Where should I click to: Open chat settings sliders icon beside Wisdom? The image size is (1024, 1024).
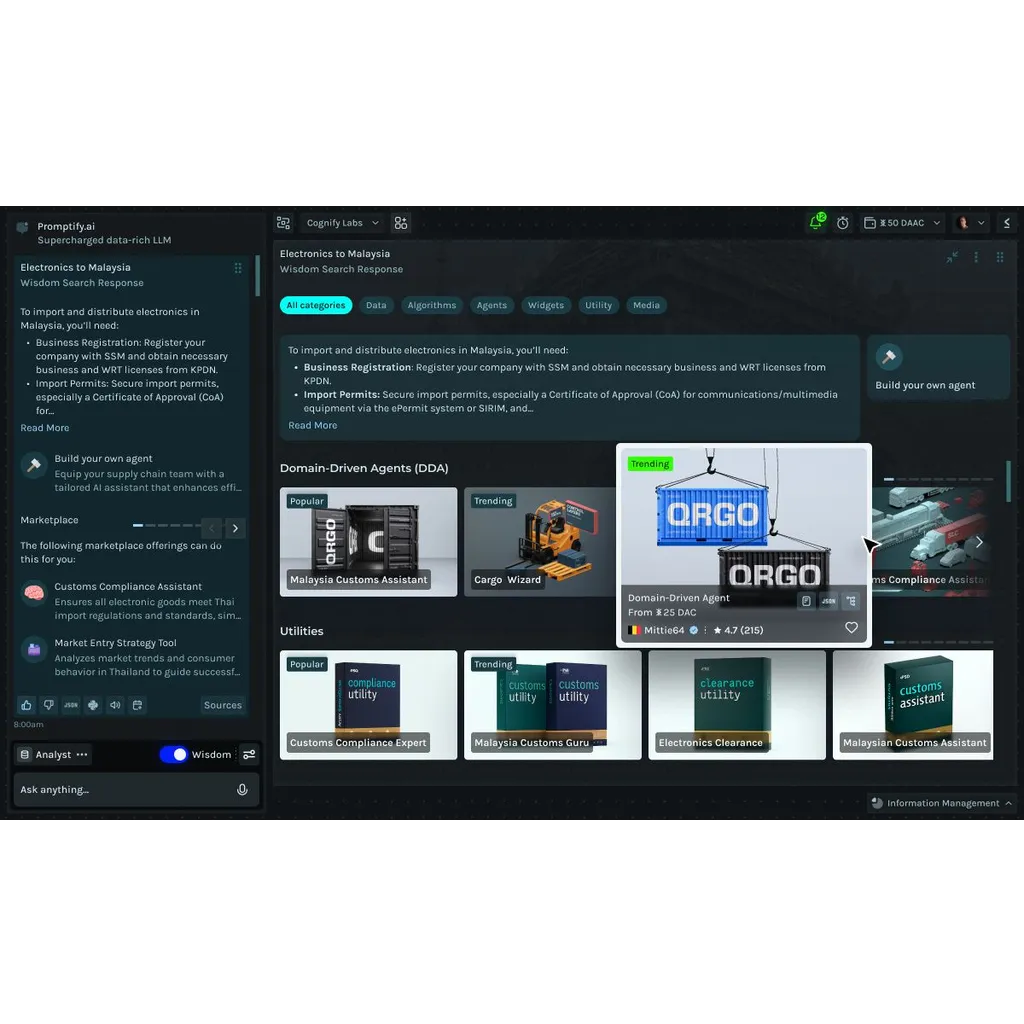click(x=249, y=754)
